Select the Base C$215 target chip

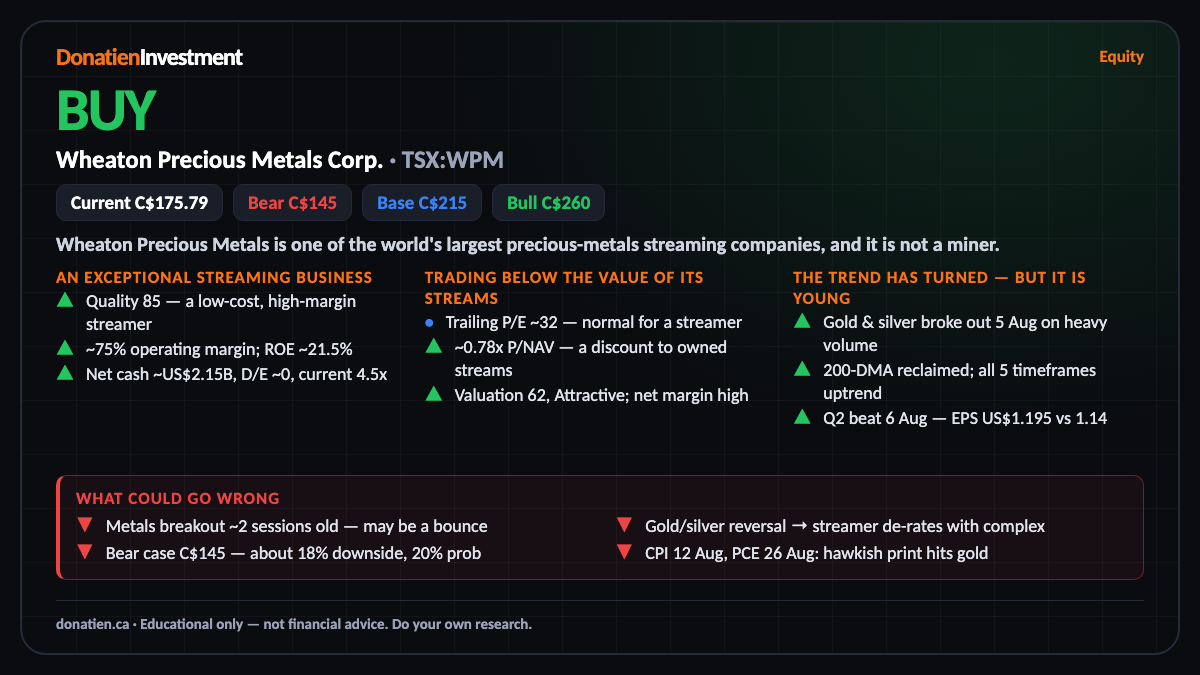coord(422,203)
